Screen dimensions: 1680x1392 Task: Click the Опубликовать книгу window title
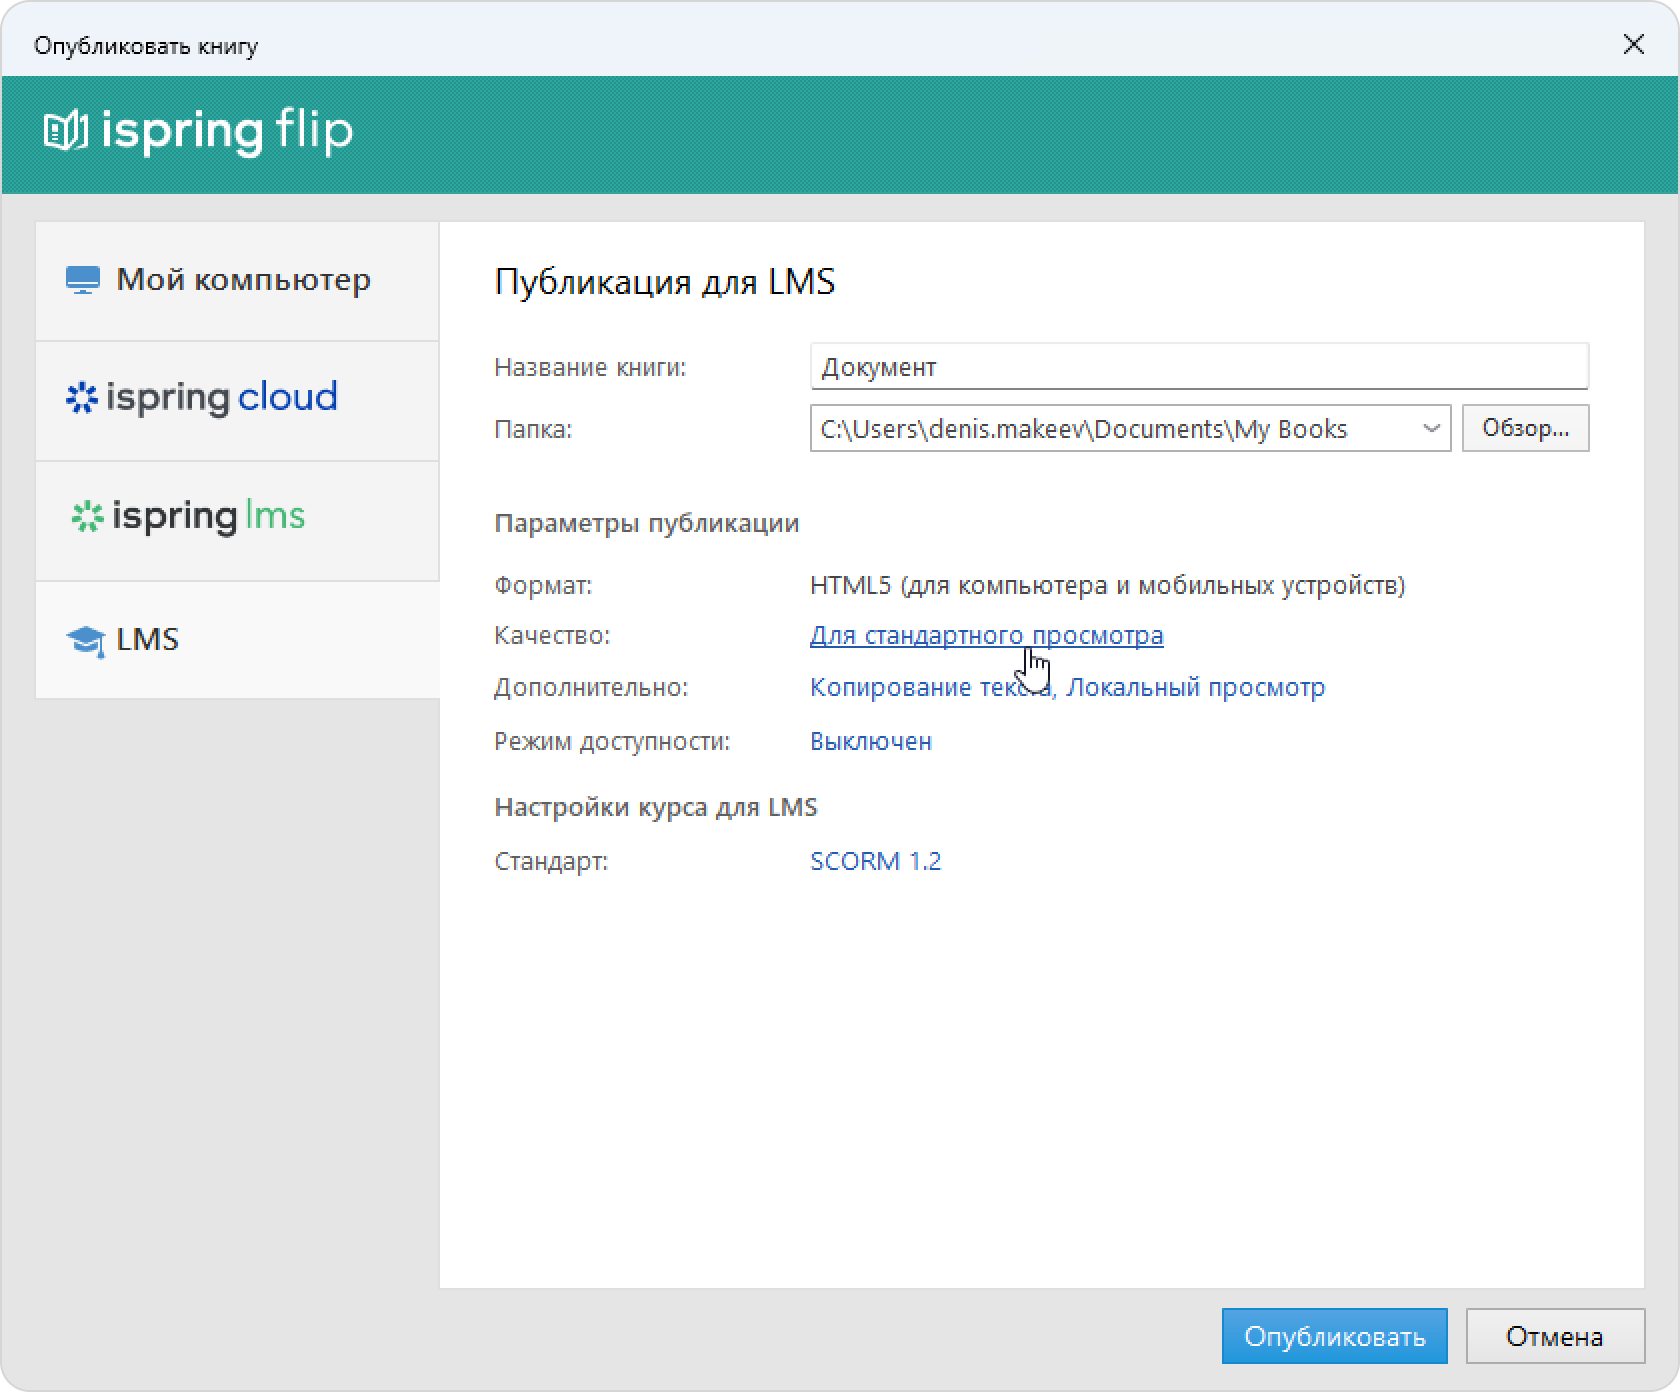146,46
